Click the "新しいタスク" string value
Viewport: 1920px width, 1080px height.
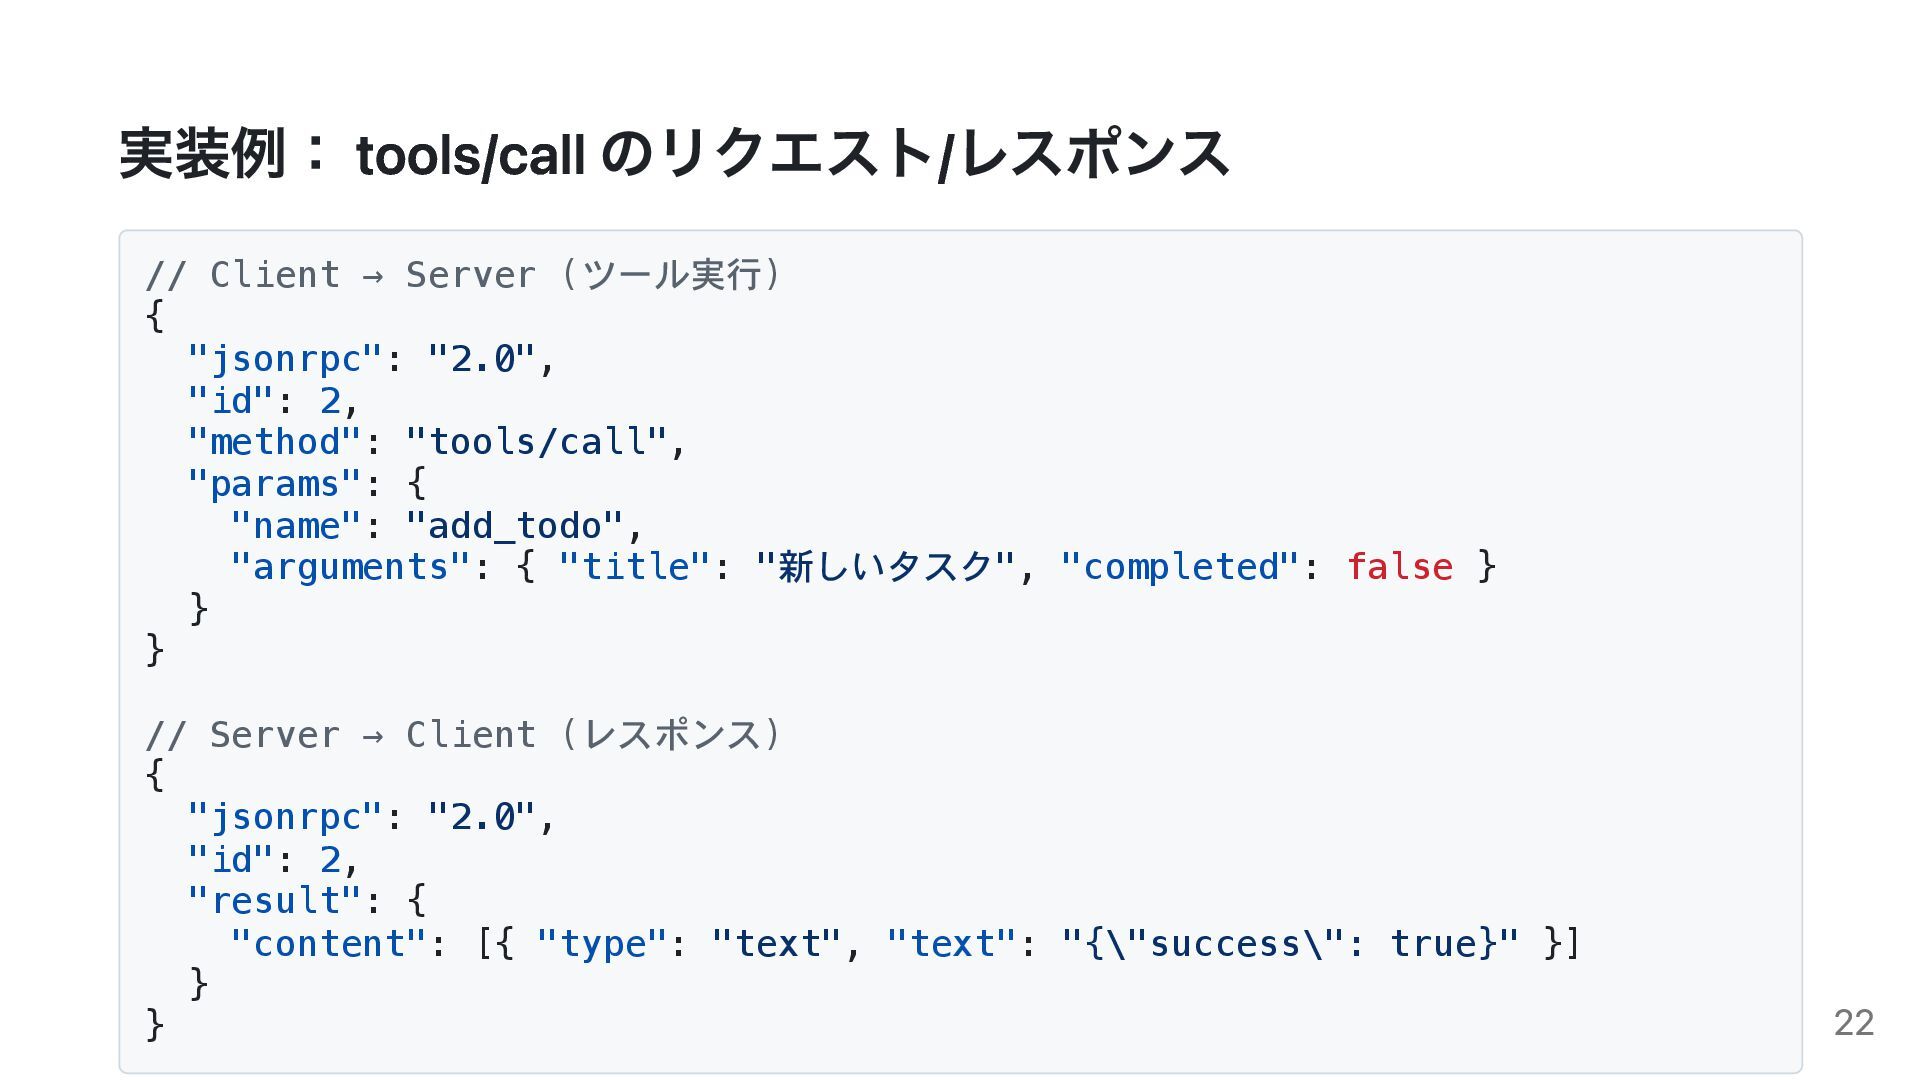click(x=885, y=567)
